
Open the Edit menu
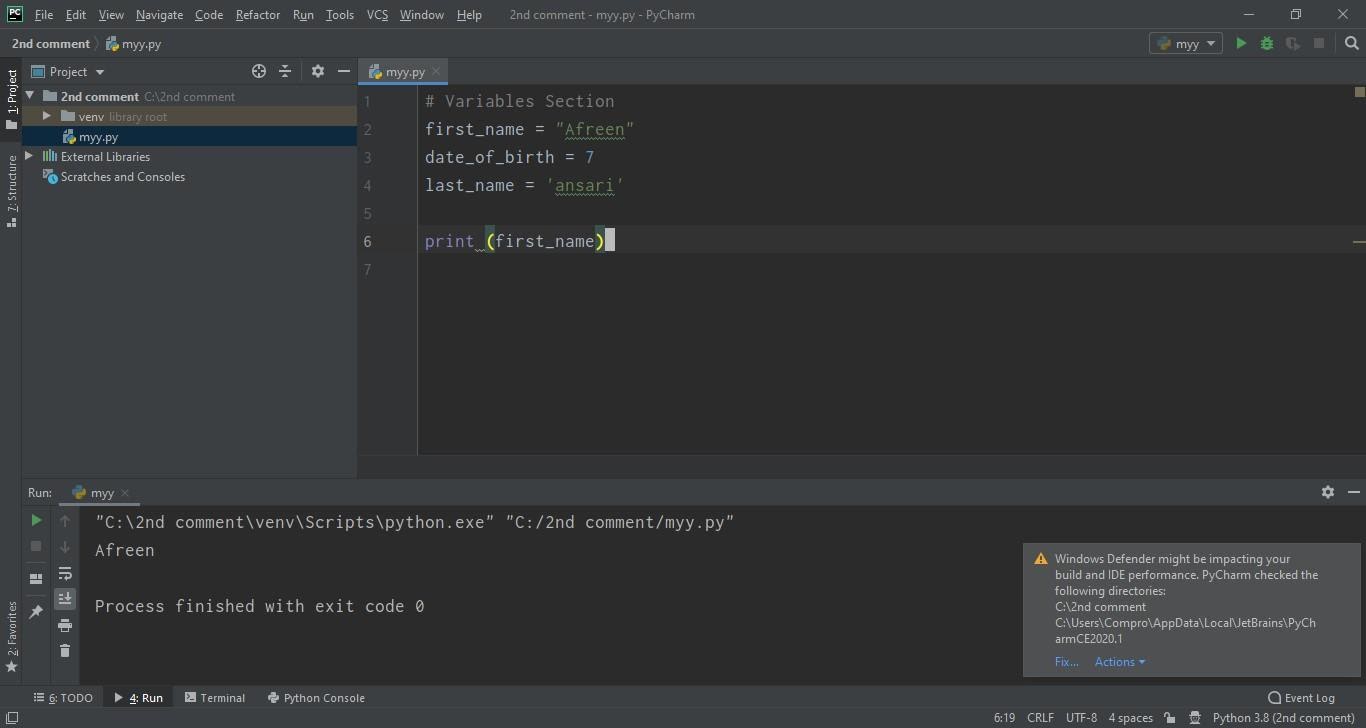click(x=76, y=15)
